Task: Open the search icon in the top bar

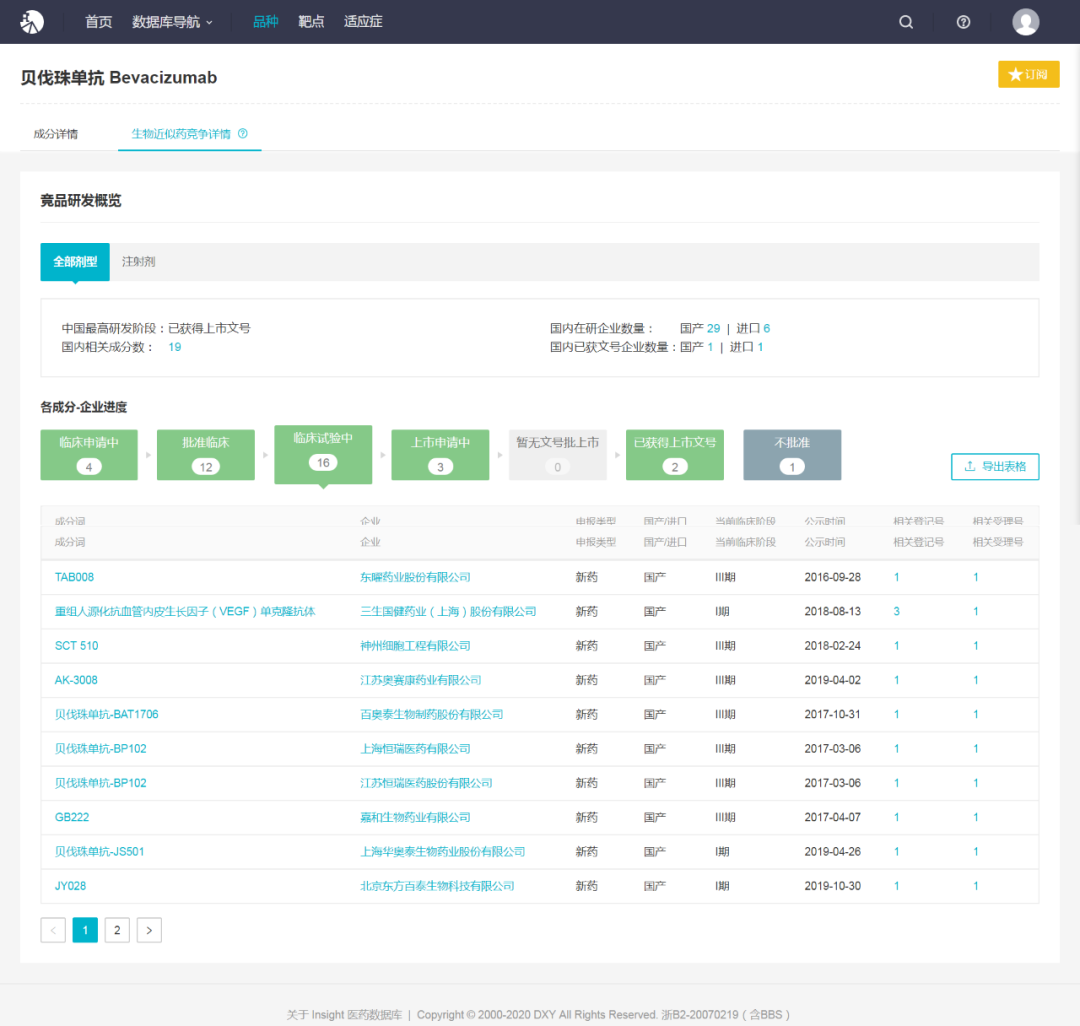Action: [x=906, y=22]
